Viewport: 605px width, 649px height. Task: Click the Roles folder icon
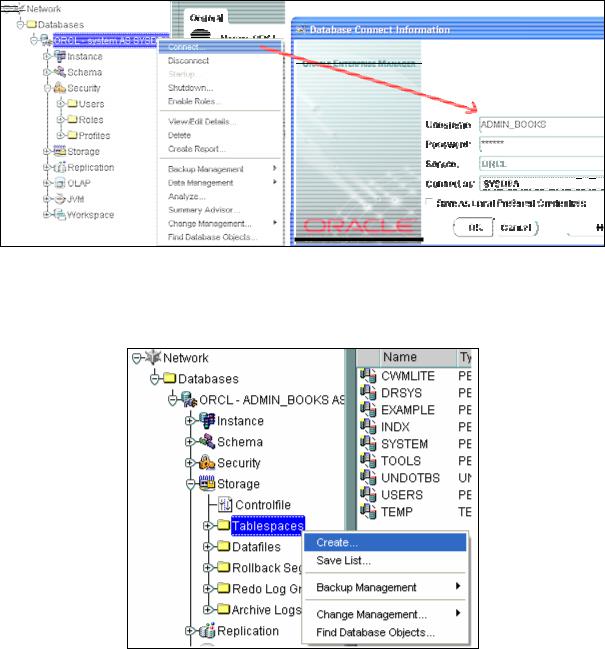click(72, 119)
